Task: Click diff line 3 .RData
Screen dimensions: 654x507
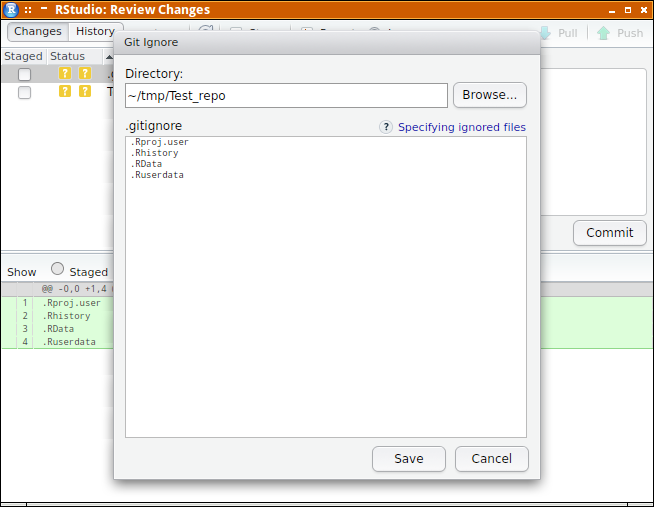Action: coord(58,329)
